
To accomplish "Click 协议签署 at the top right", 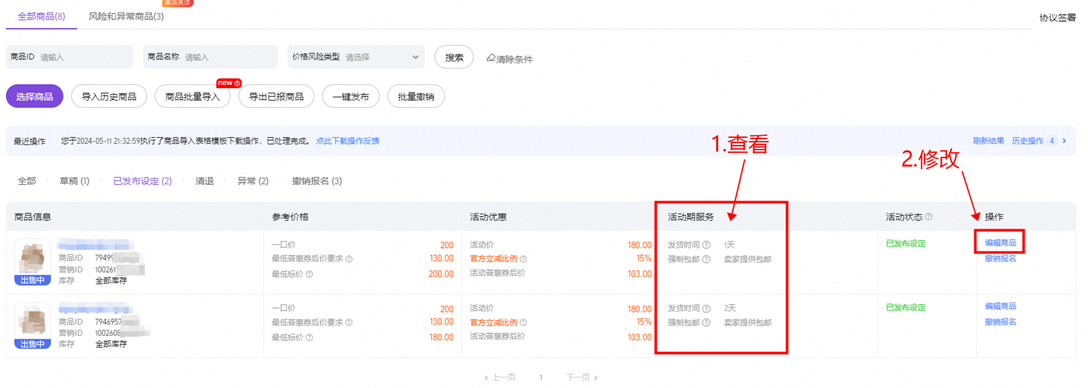I will pos(1057,18).
